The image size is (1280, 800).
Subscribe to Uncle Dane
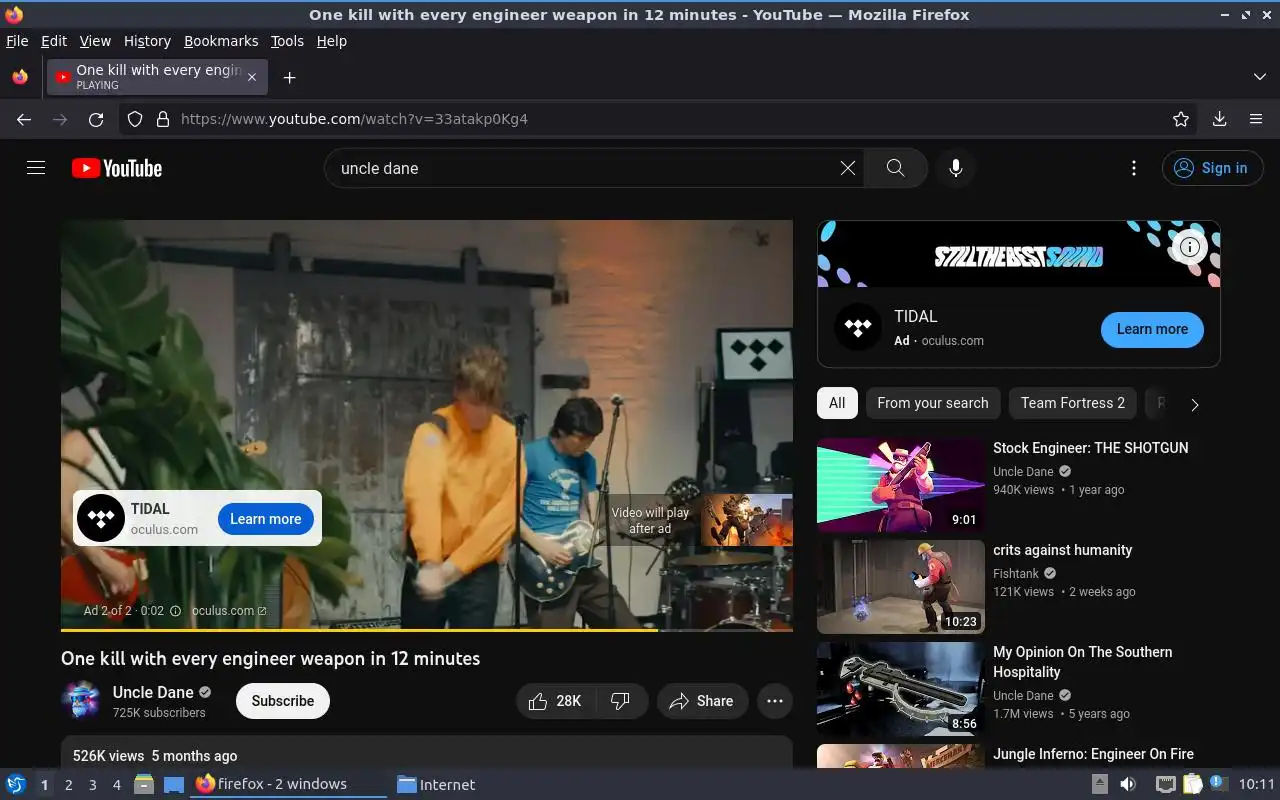[x=283, y=701]
